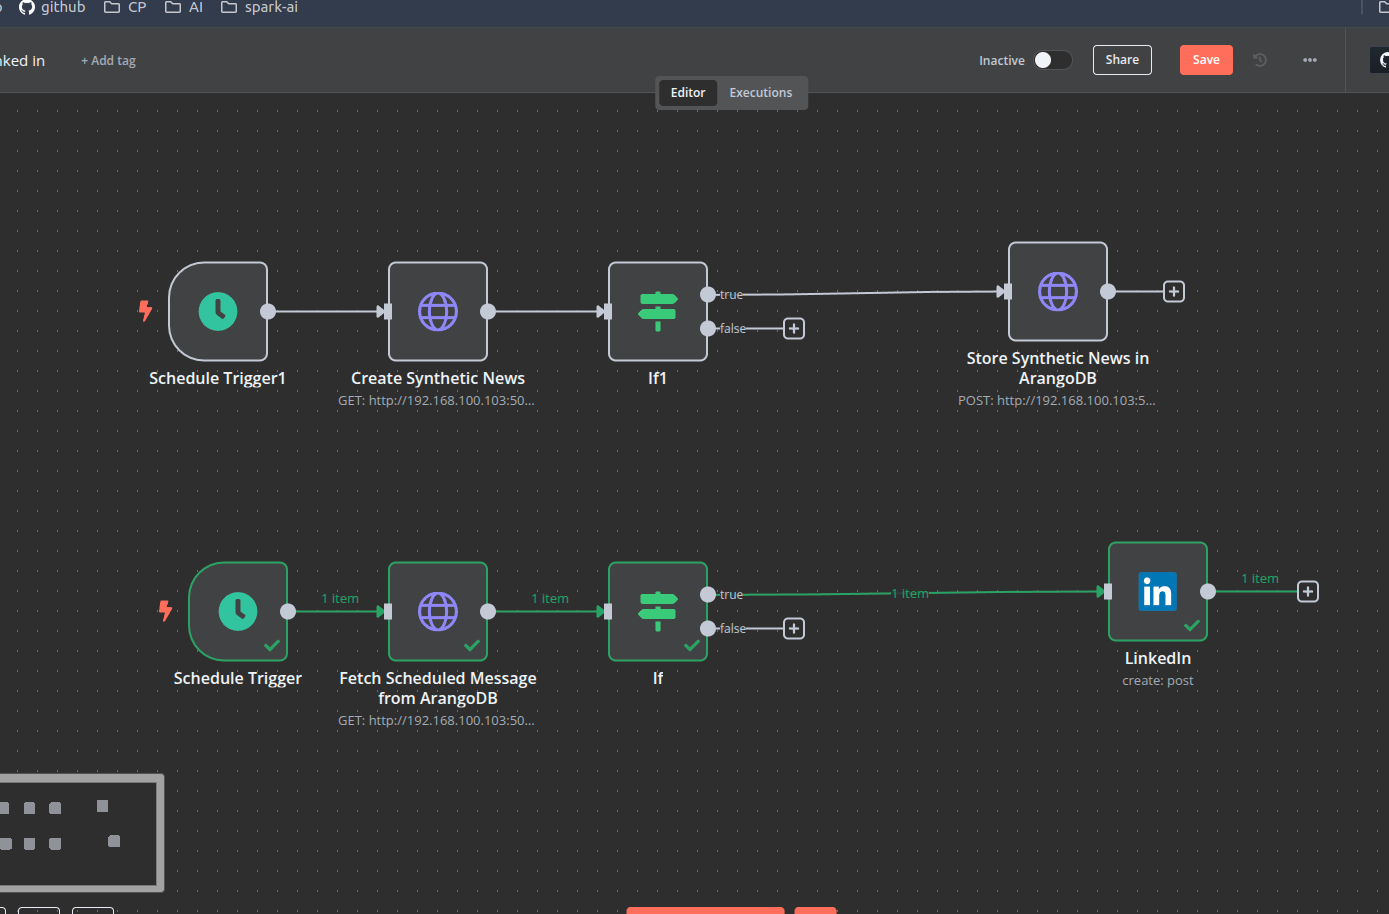The width and height of the screenshot is (1389, 914).
Task: Click the workflow history clock icon
Action: [1260, 60]
